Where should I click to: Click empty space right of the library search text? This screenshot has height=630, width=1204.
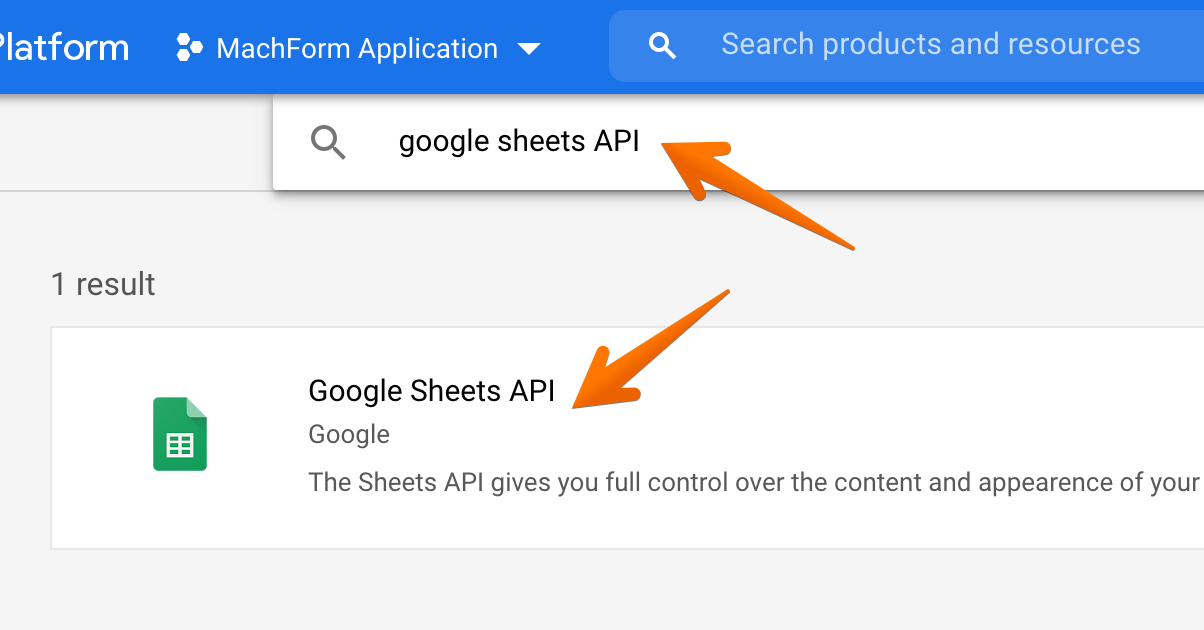click(1000, 142)
